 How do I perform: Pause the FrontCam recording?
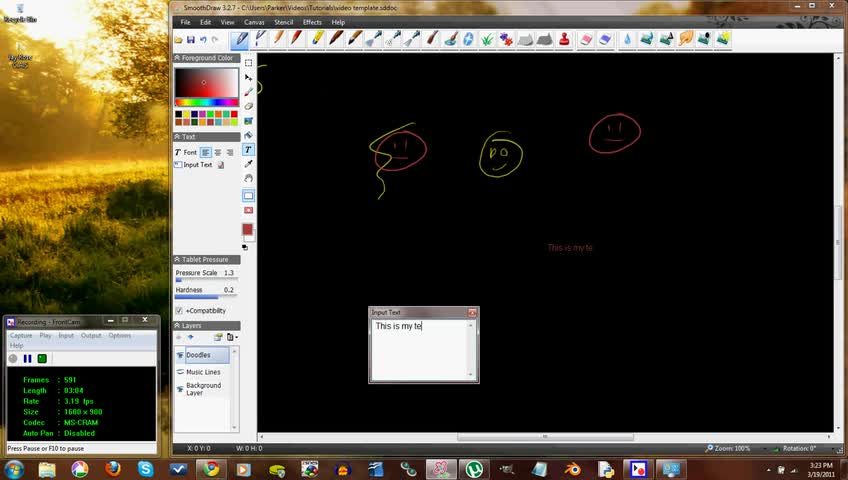[28, 358]
